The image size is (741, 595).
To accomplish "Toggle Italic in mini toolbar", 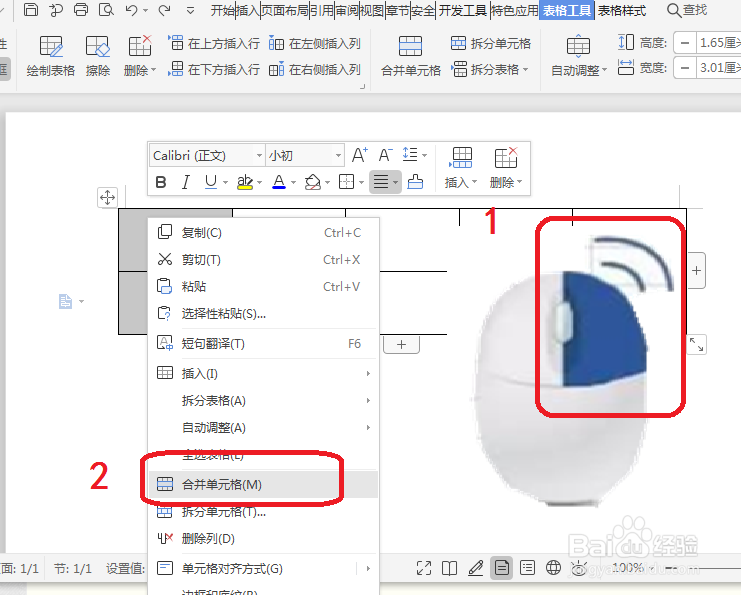I will point(186,182).
